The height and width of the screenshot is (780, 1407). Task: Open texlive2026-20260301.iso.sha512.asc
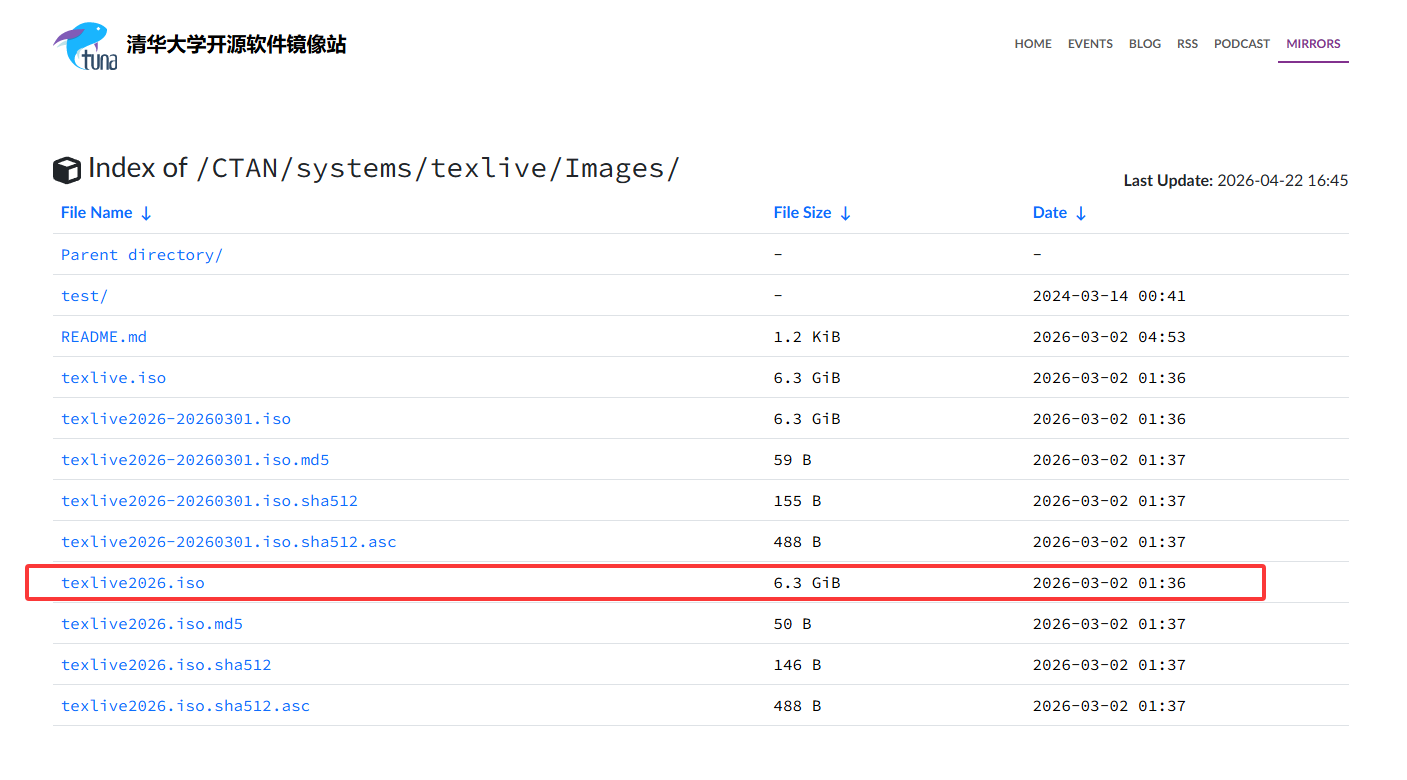click(x=229, y=542)
